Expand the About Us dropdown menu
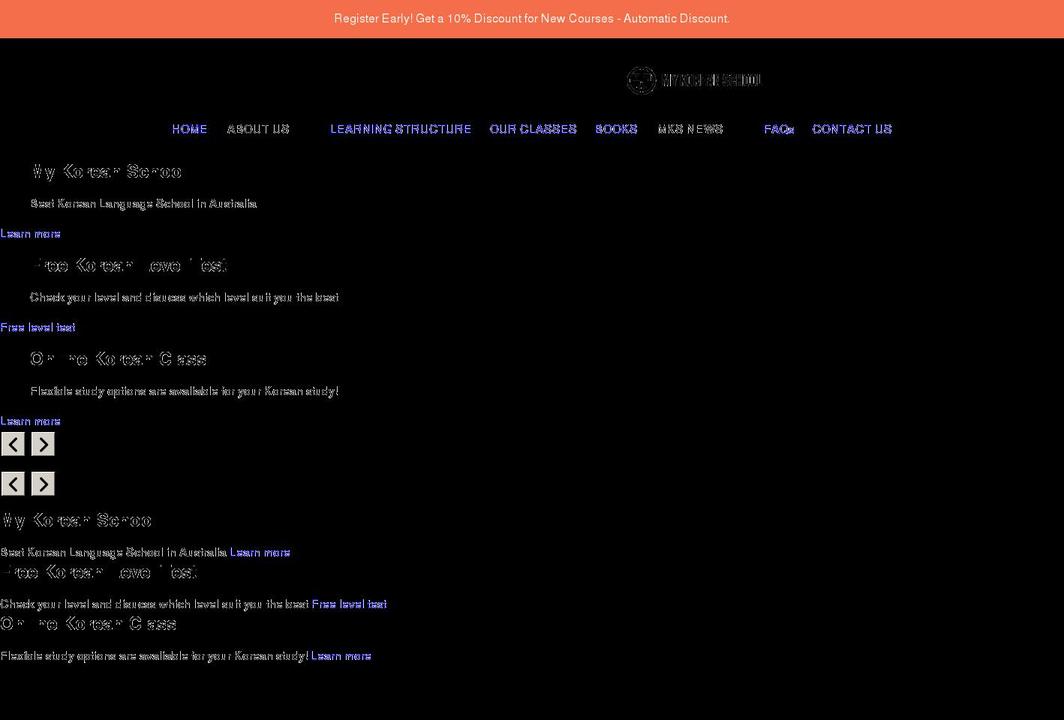Viewport: 1064px width, 720px height. coord(257,128)
